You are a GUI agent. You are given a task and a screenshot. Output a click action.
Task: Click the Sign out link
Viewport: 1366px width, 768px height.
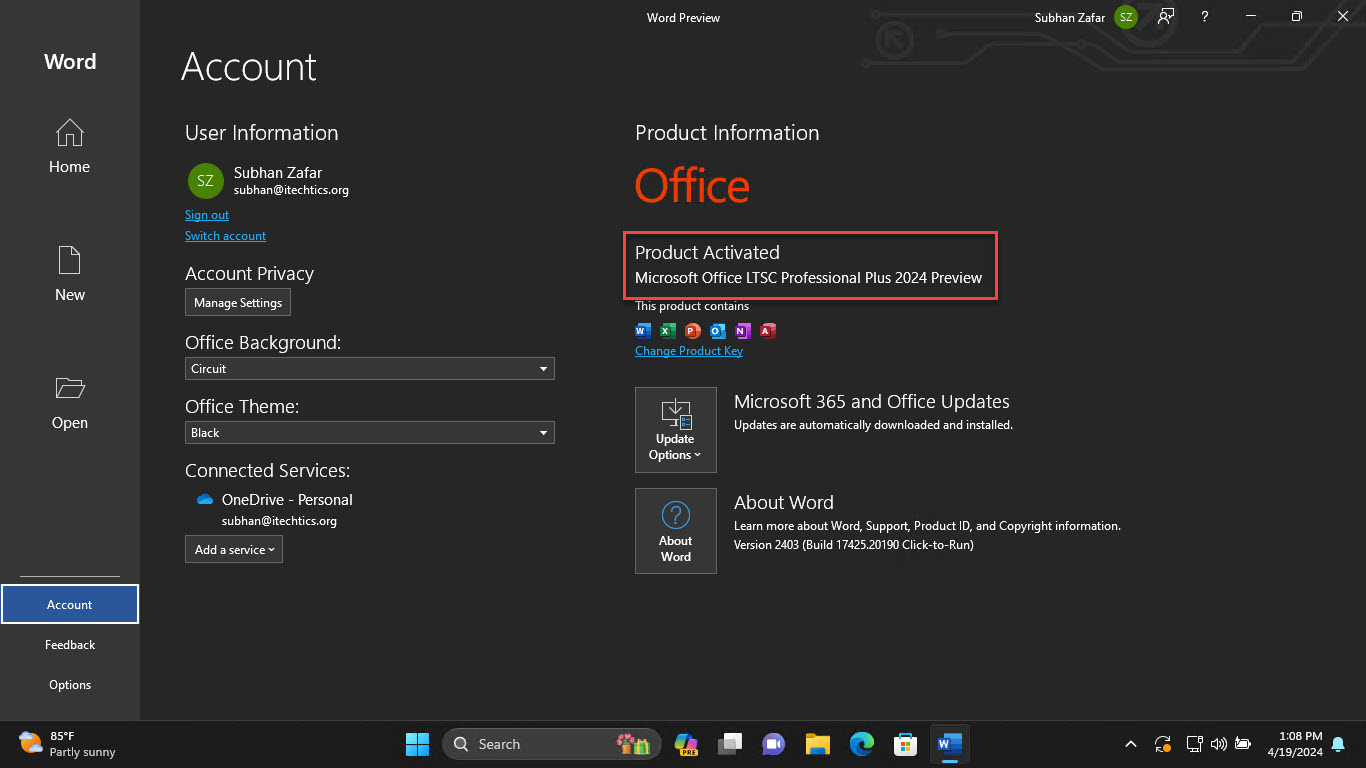[207, 215]
